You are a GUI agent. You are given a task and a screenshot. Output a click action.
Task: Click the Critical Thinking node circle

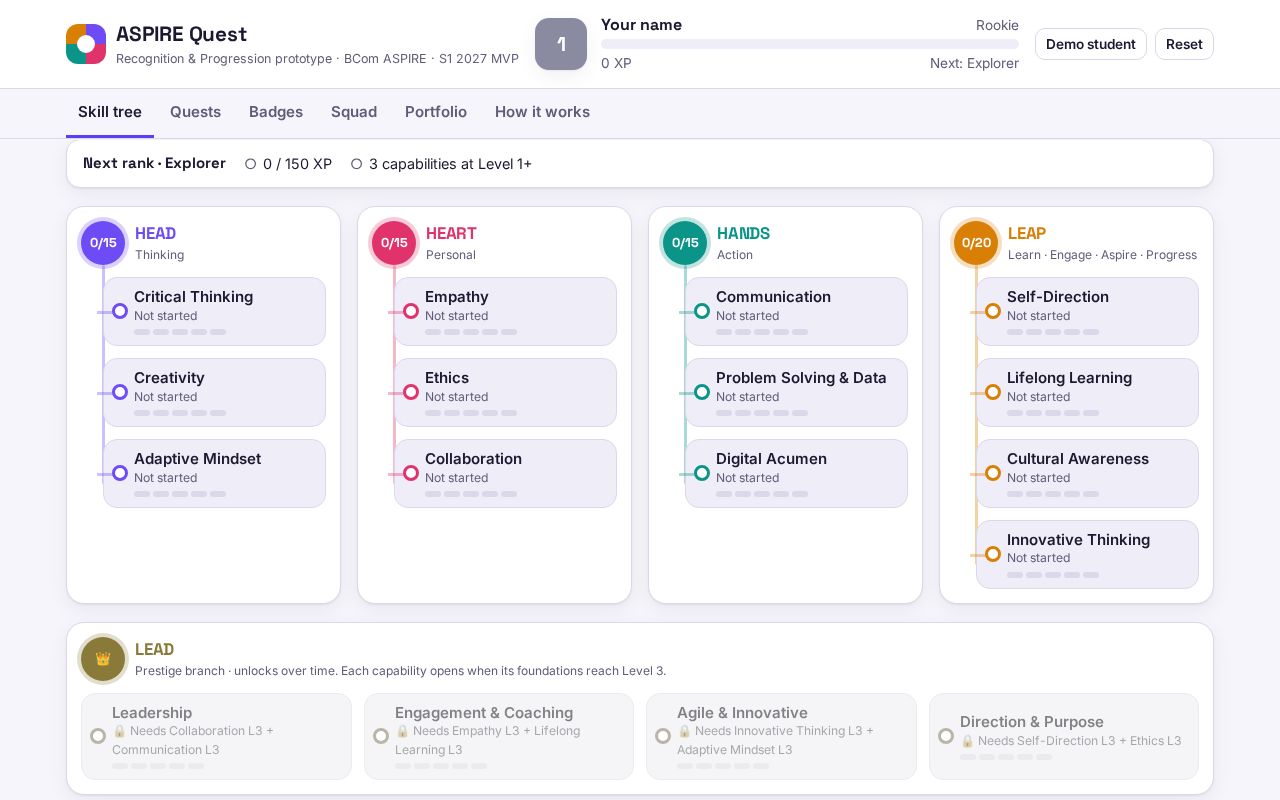(120, 311)
